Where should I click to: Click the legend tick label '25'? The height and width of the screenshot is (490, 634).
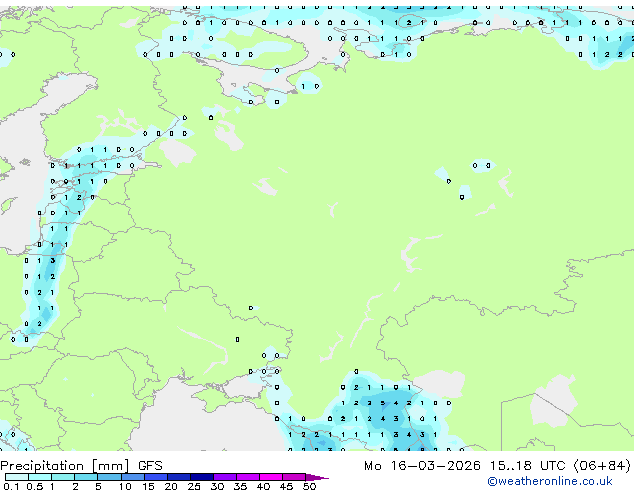coord(194,486)
